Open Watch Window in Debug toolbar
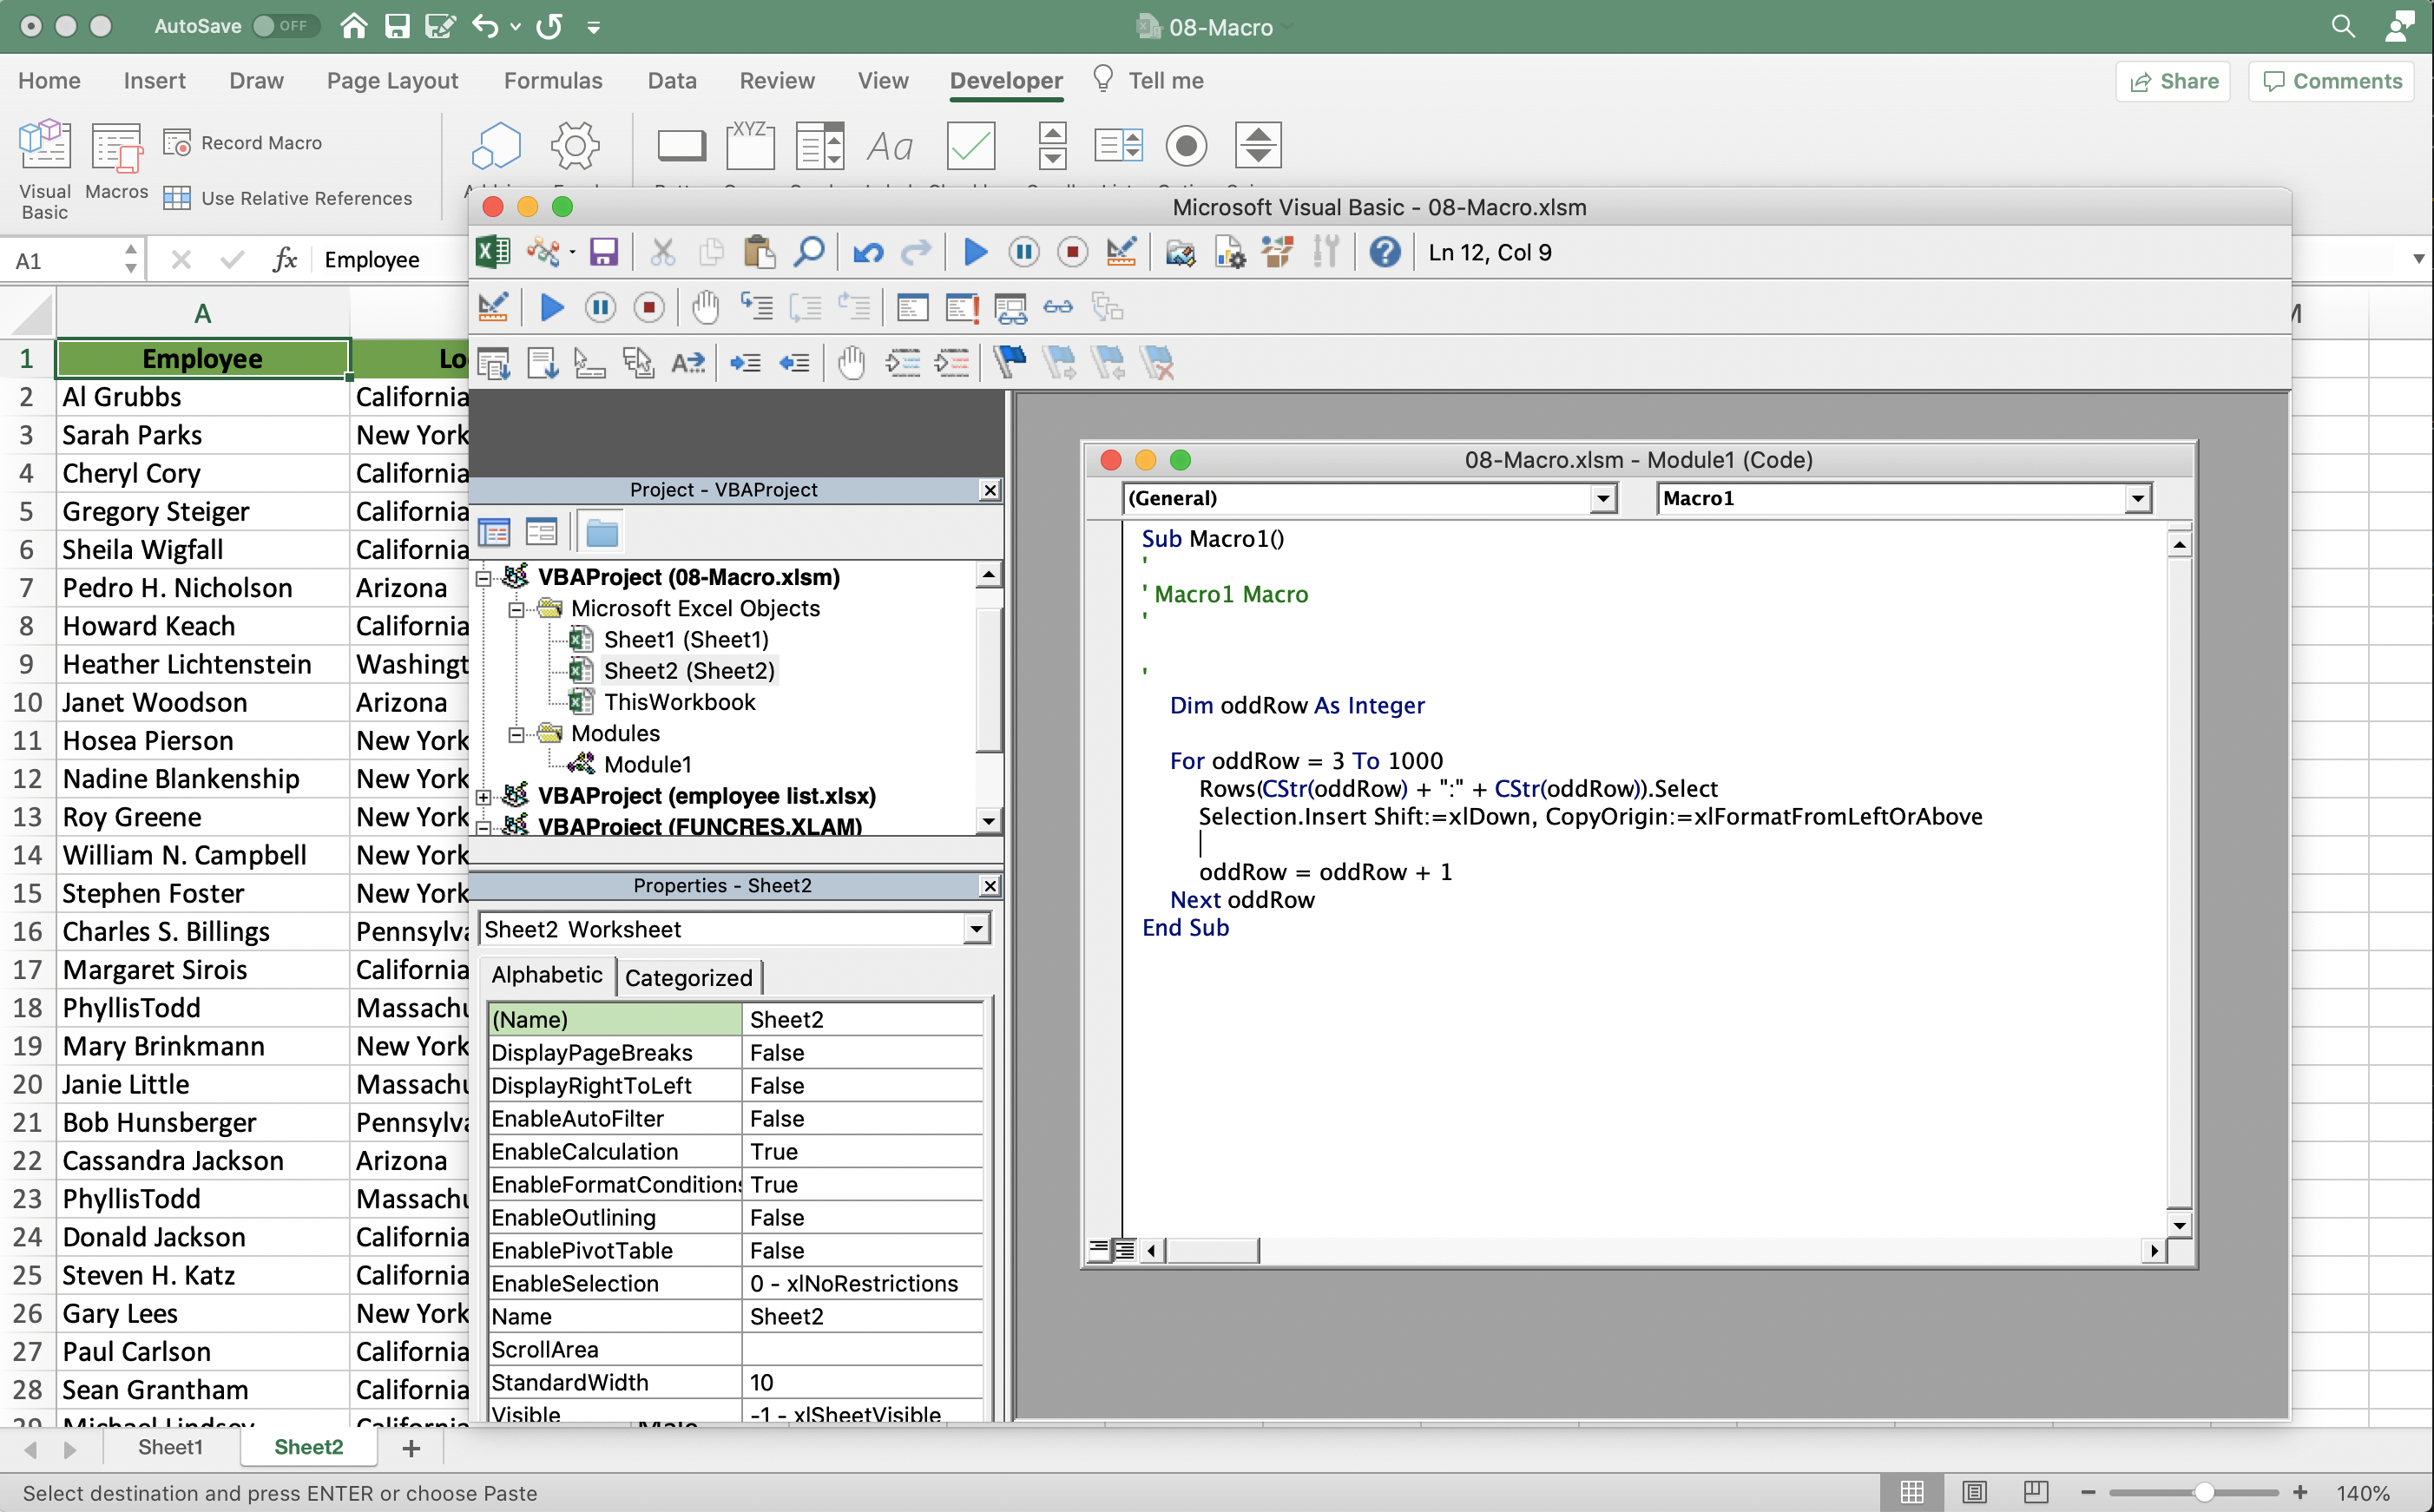 1010,307
